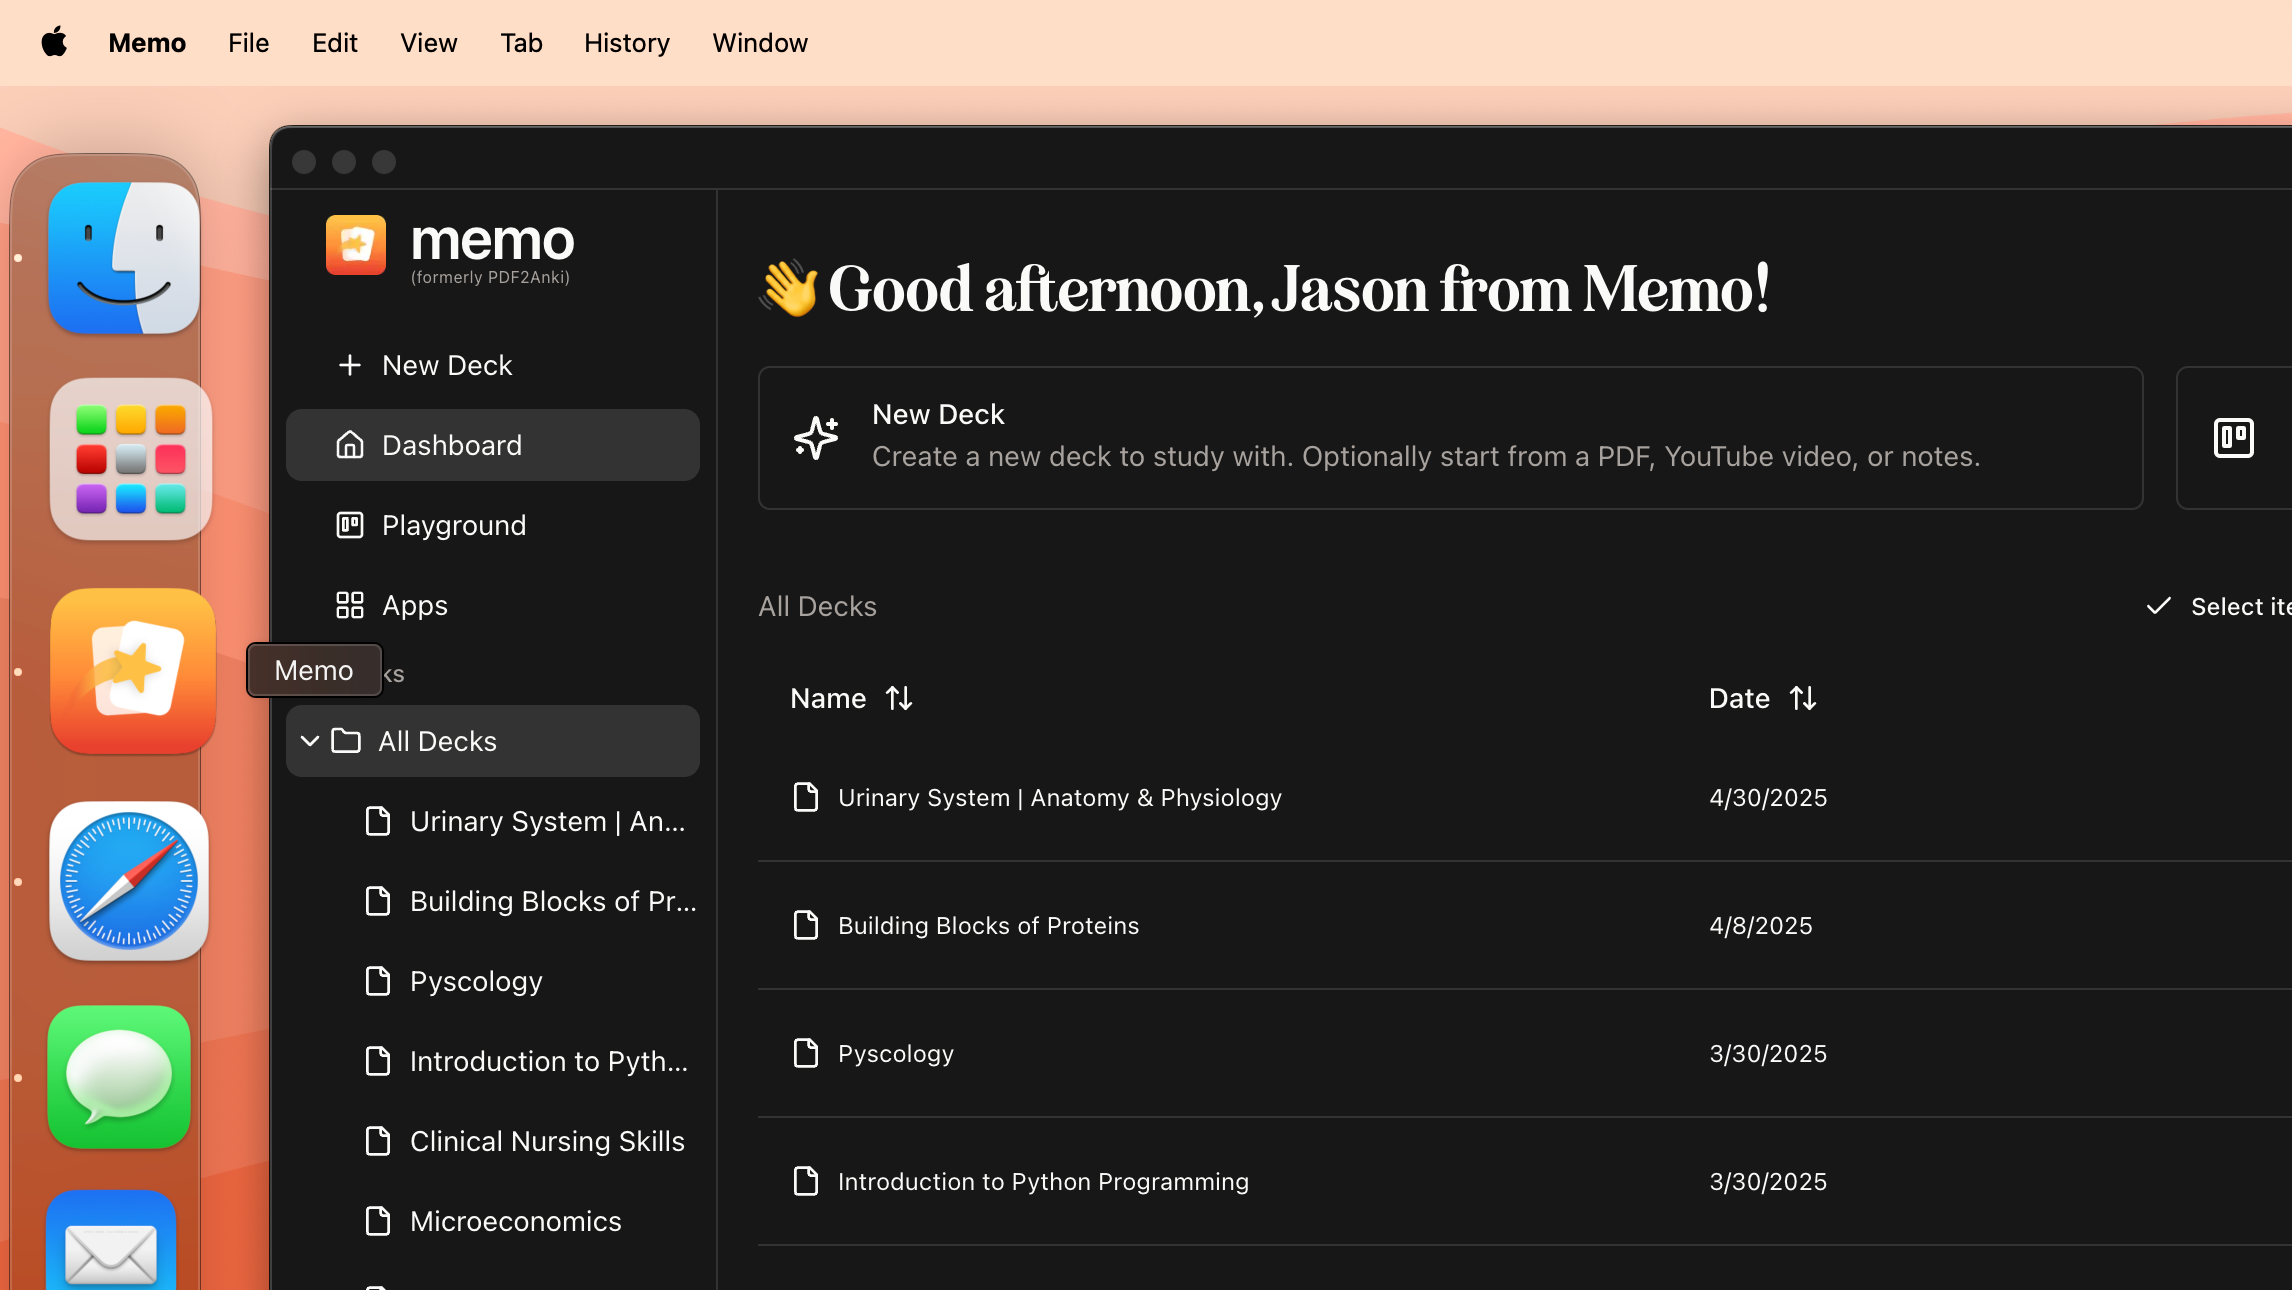The image size is (2292, 1290).
Task: Click sort arrows next to Name
Action: pyautogui.click(x=899, y=698)
